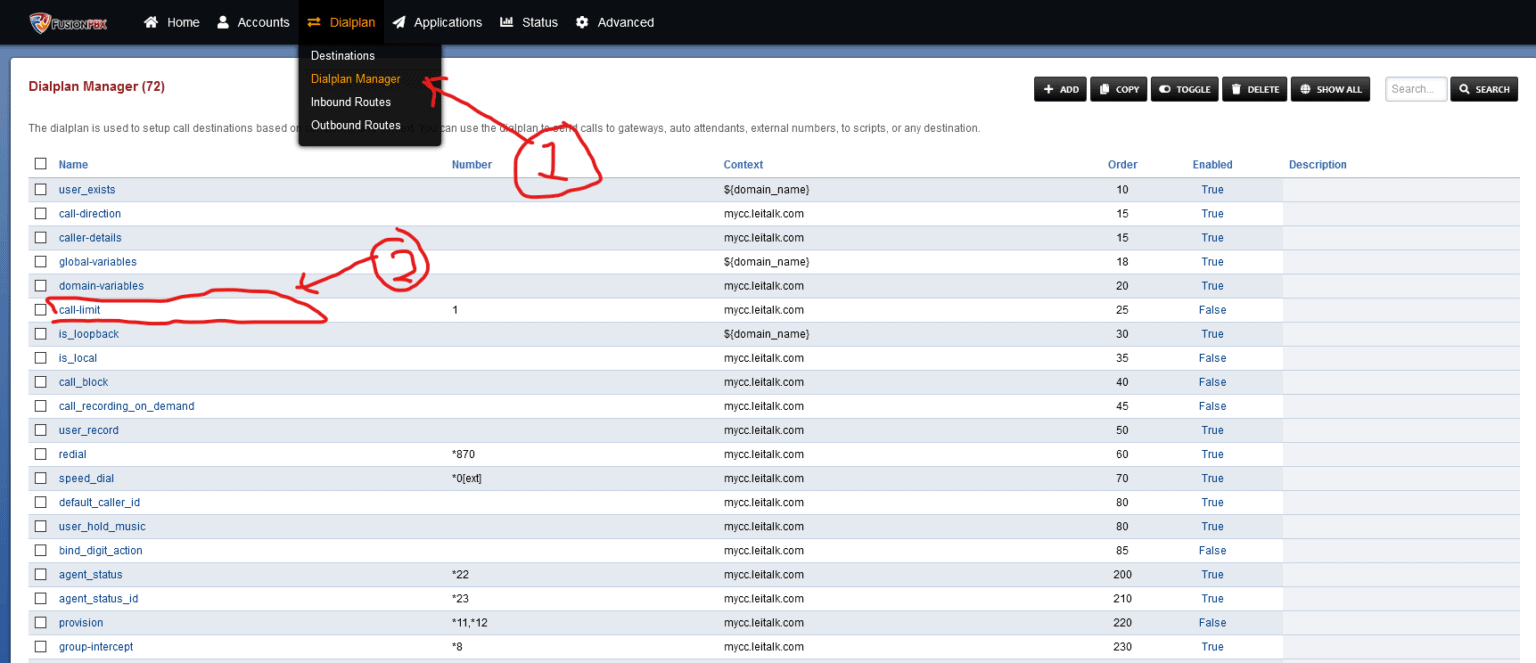This screenshot has width=1536, height=663.
Task: Check the redial row checkbox
Action: [x=41, y=454]
